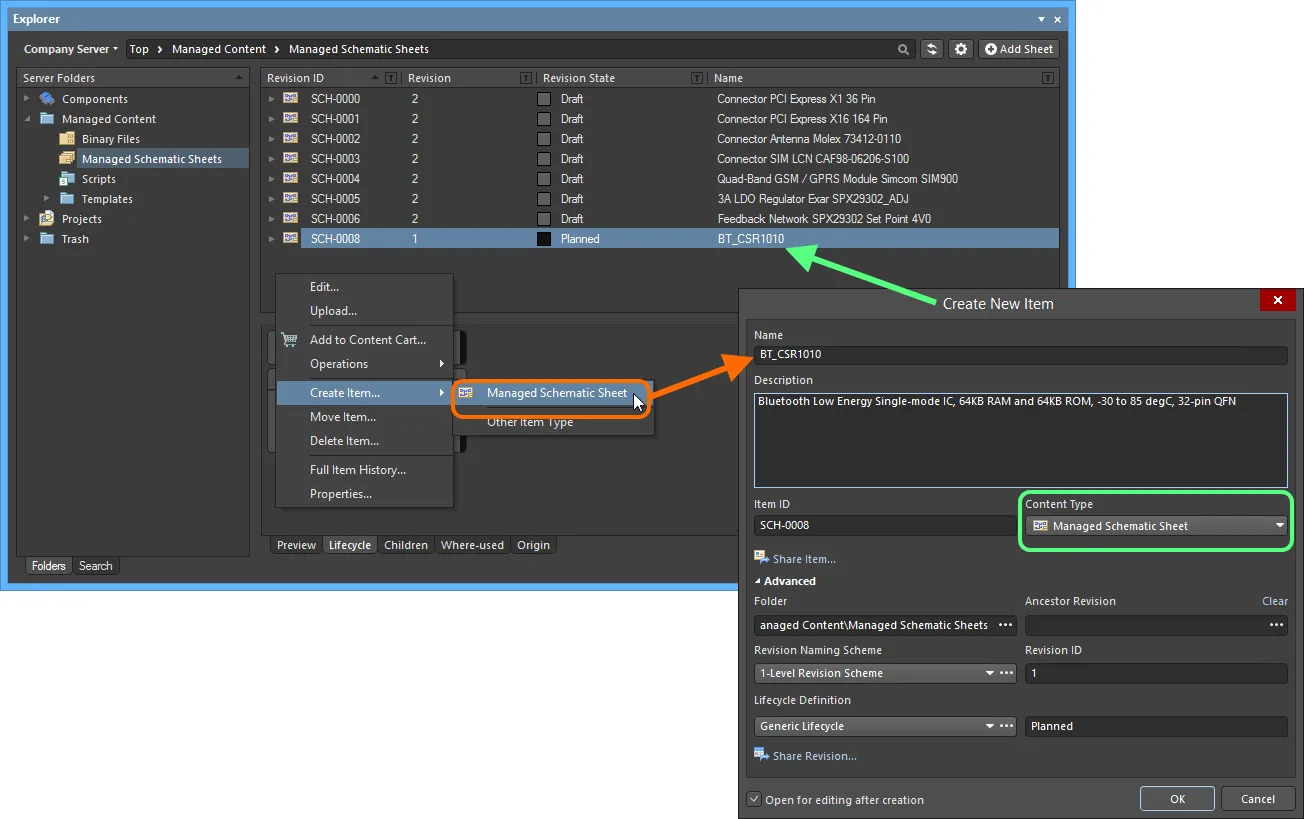Open the Operations submenu
This screenshot has height=819, width=1304.
click(365, 364)
